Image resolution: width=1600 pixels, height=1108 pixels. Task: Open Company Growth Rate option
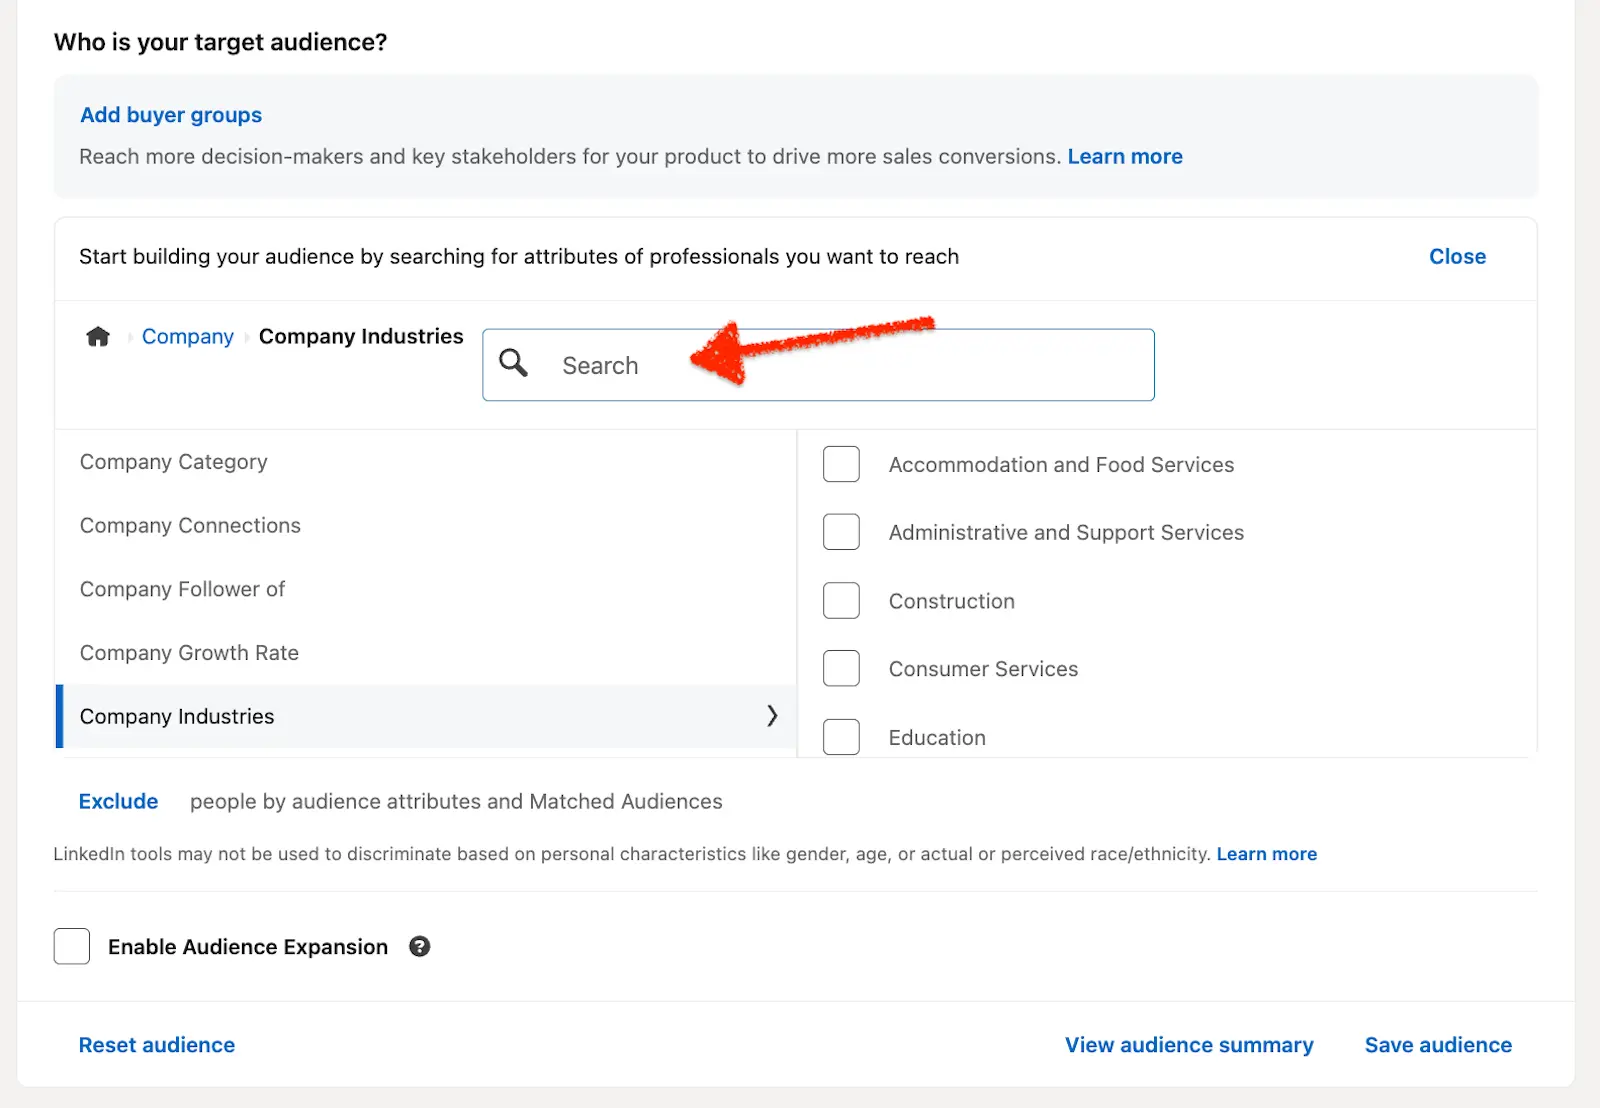coord(189,653)
